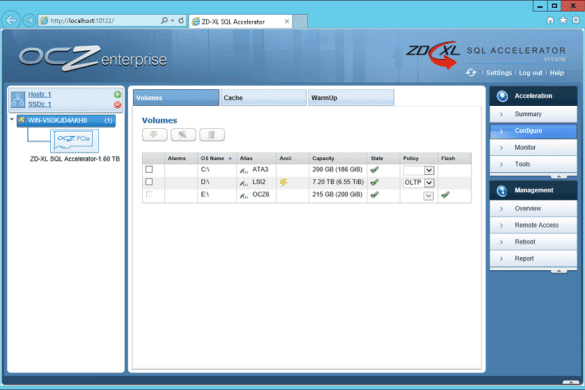Collapse the WIN-VS0KJD4AKH0 host tree node
The image size is (585, 390).
(12, 119)
